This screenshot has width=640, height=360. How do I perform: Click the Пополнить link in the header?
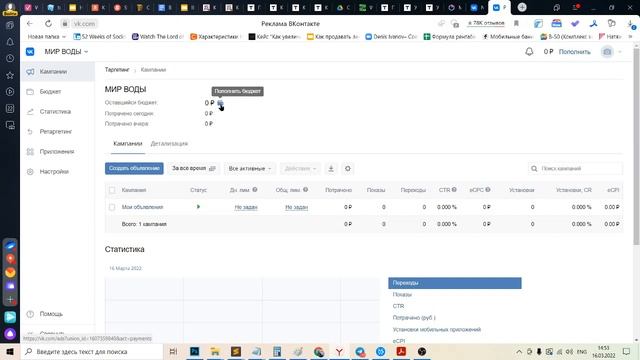pyautogui.click(x=574, y=52)
